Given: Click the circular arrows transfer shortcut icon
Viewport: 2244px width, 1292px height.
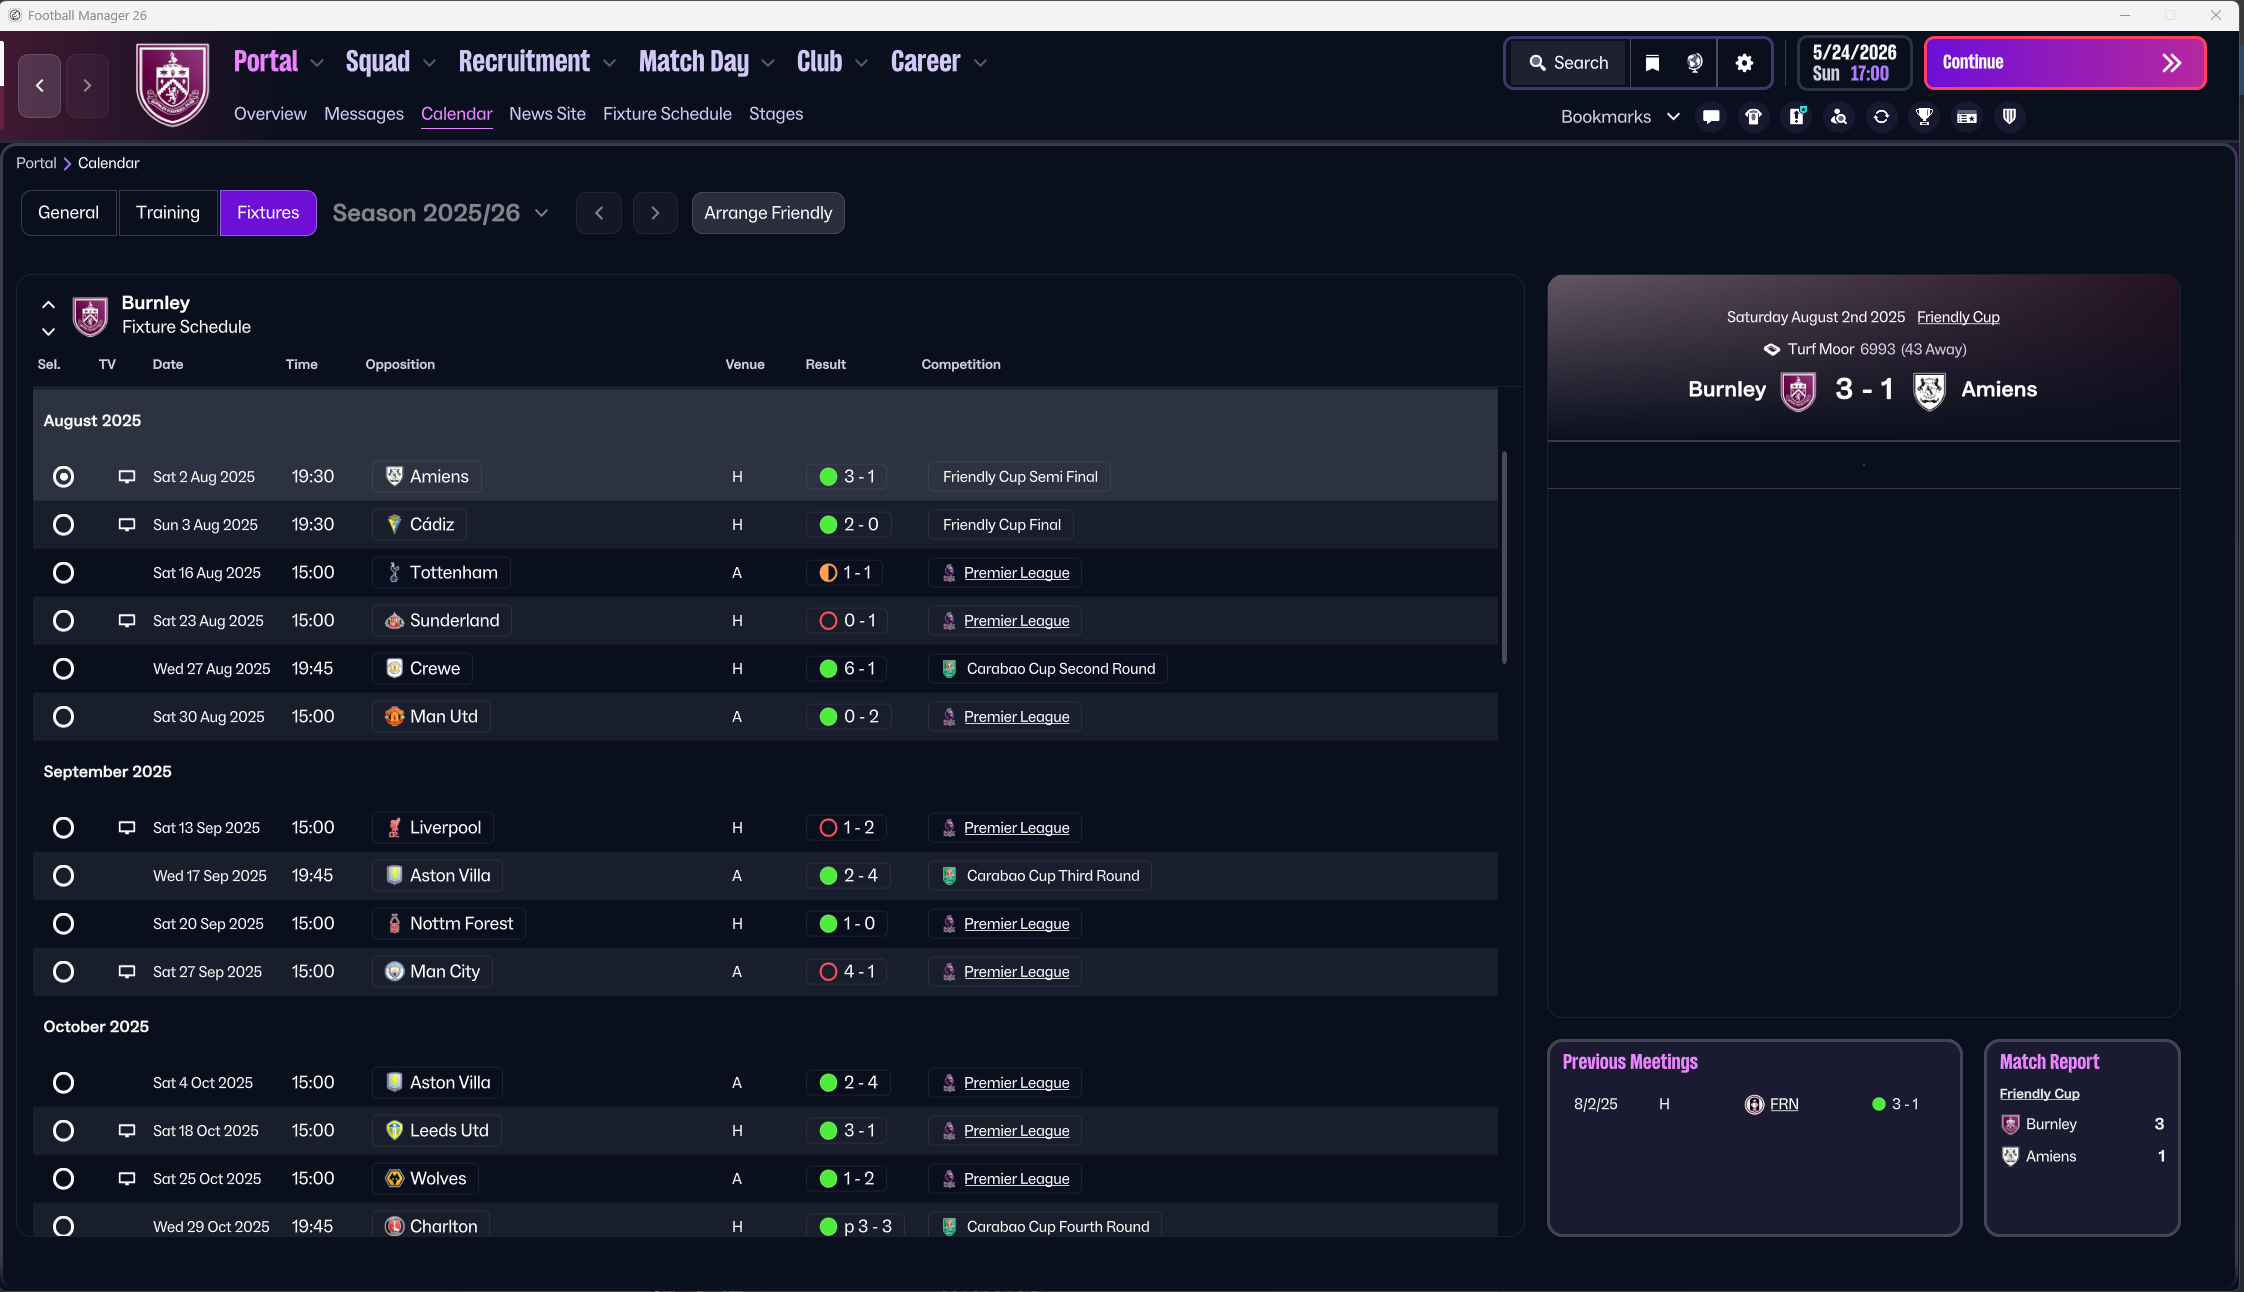Looking at the screenshot, I should pyautogui.click(x=1881, y=117).
